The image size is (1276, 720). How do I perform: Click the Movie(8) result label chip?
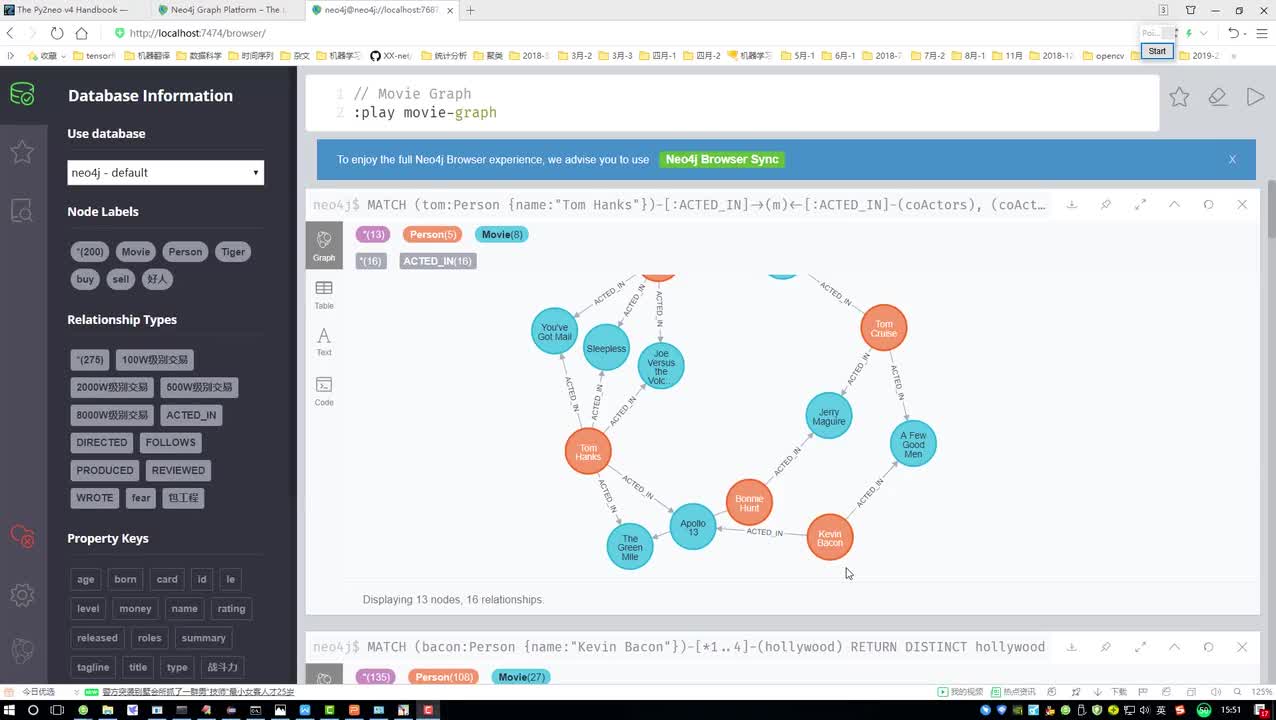tap(502, 234)
